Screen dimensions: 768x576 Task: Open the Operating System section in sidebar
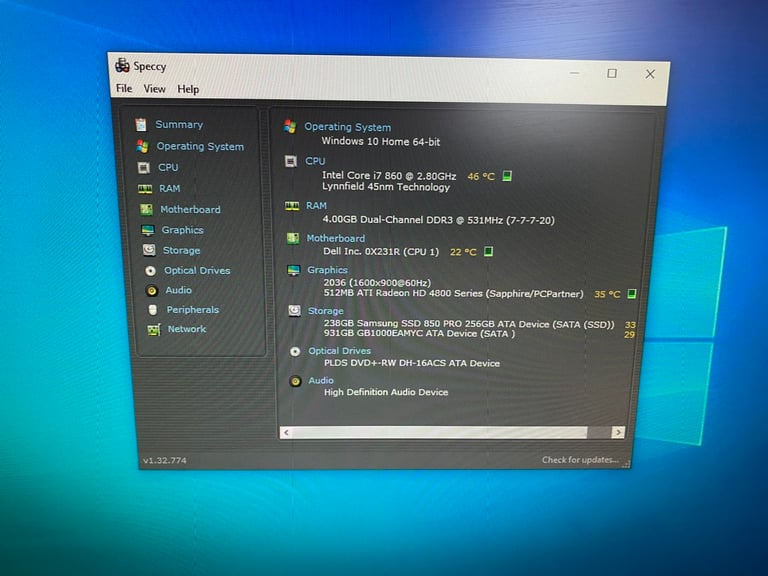tap(200, 146)
